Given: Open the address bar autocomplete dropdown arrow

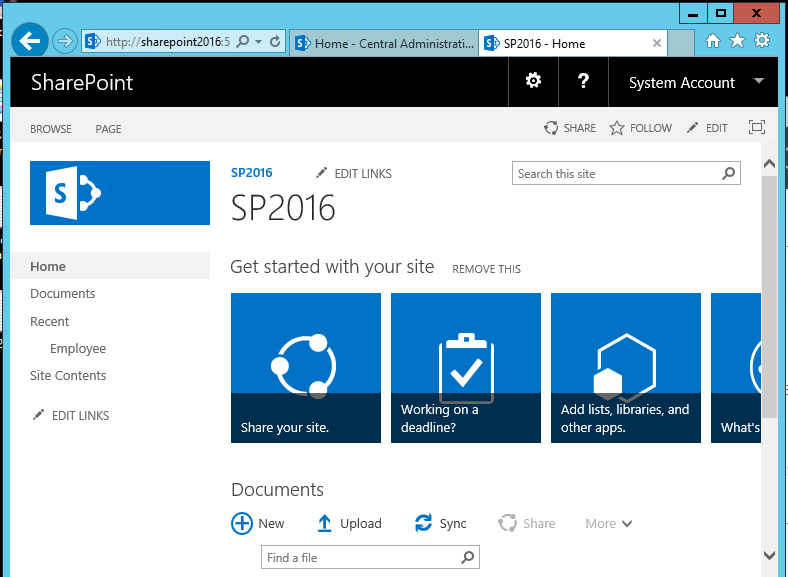Looking at the screenshot, I should click(258, 42).
